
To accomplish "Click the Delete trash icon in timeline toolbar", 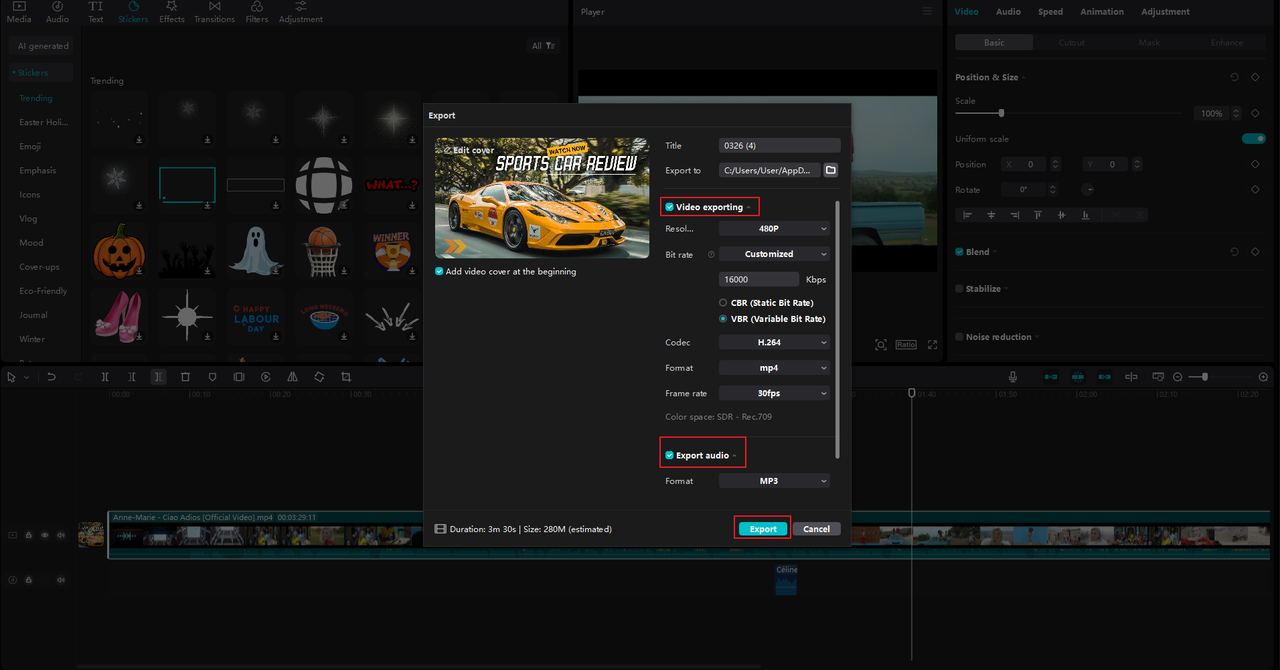I will coord(185,377).
